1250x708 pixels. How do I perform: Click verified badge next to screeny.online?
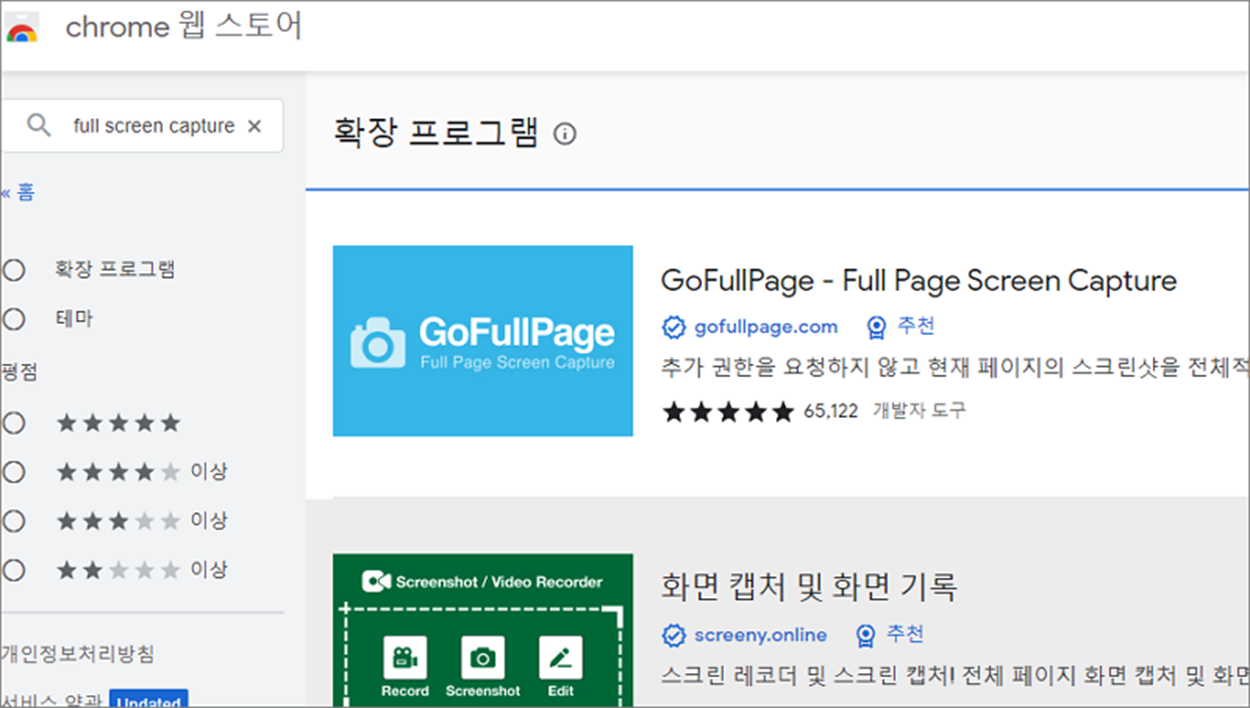coord(674,635)
